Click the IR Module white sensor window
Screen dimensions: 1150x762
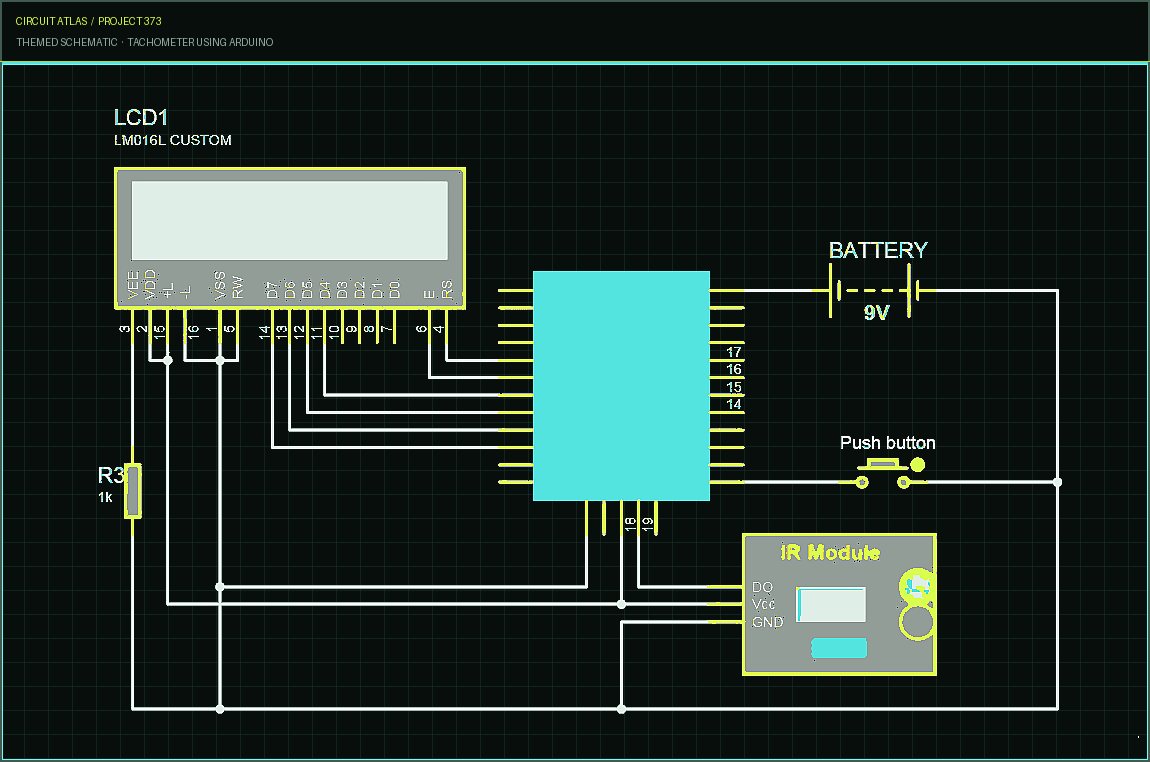831,604
